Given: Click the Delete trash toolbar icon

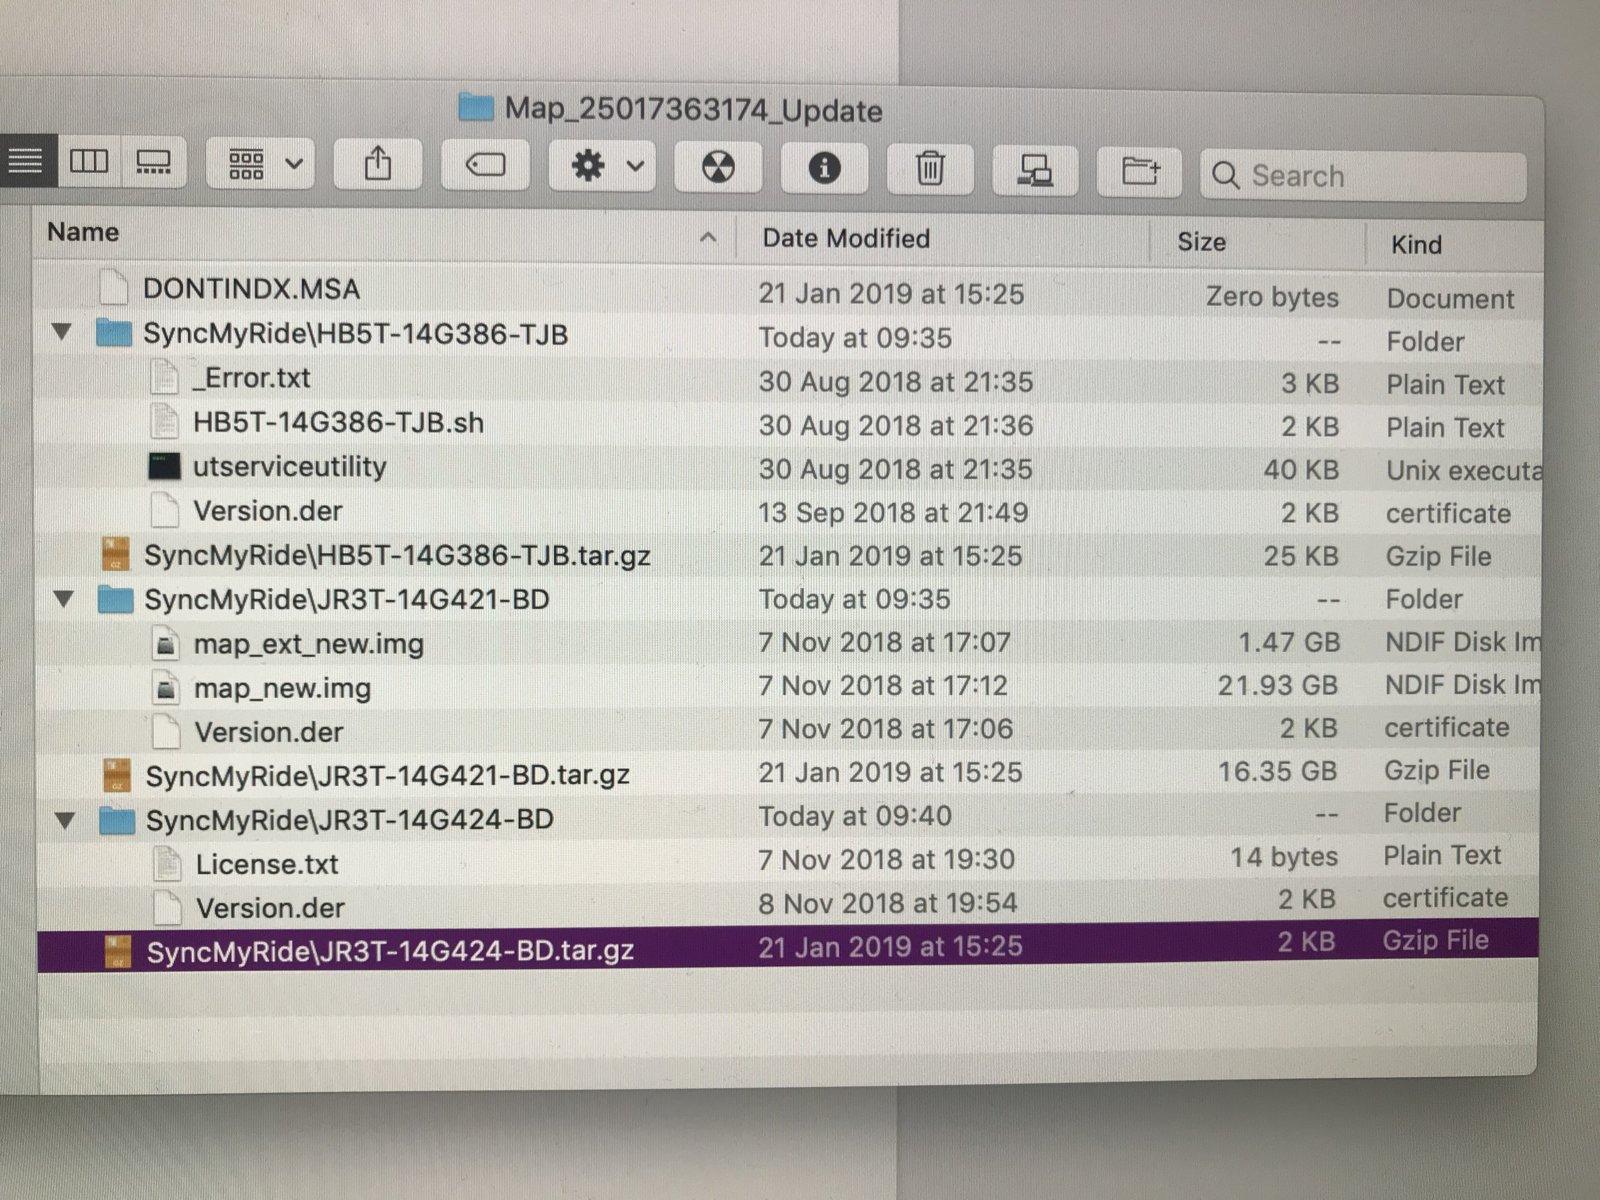Looking at the screenshot, I should coord(930,169).
